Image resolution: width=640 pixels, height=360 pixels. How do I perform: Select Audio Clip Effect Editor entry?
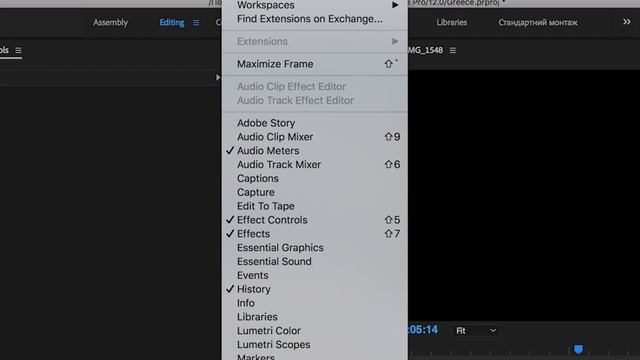[x=315, y=87]
